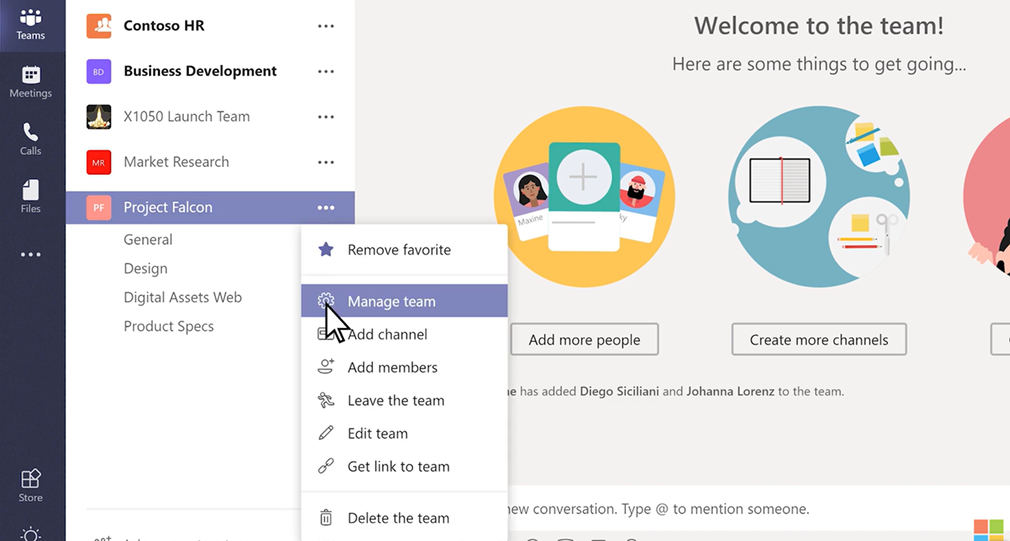This screenshot has width=1010, height=541.
Task: Open the General channel
Action: tap(148, 240)
